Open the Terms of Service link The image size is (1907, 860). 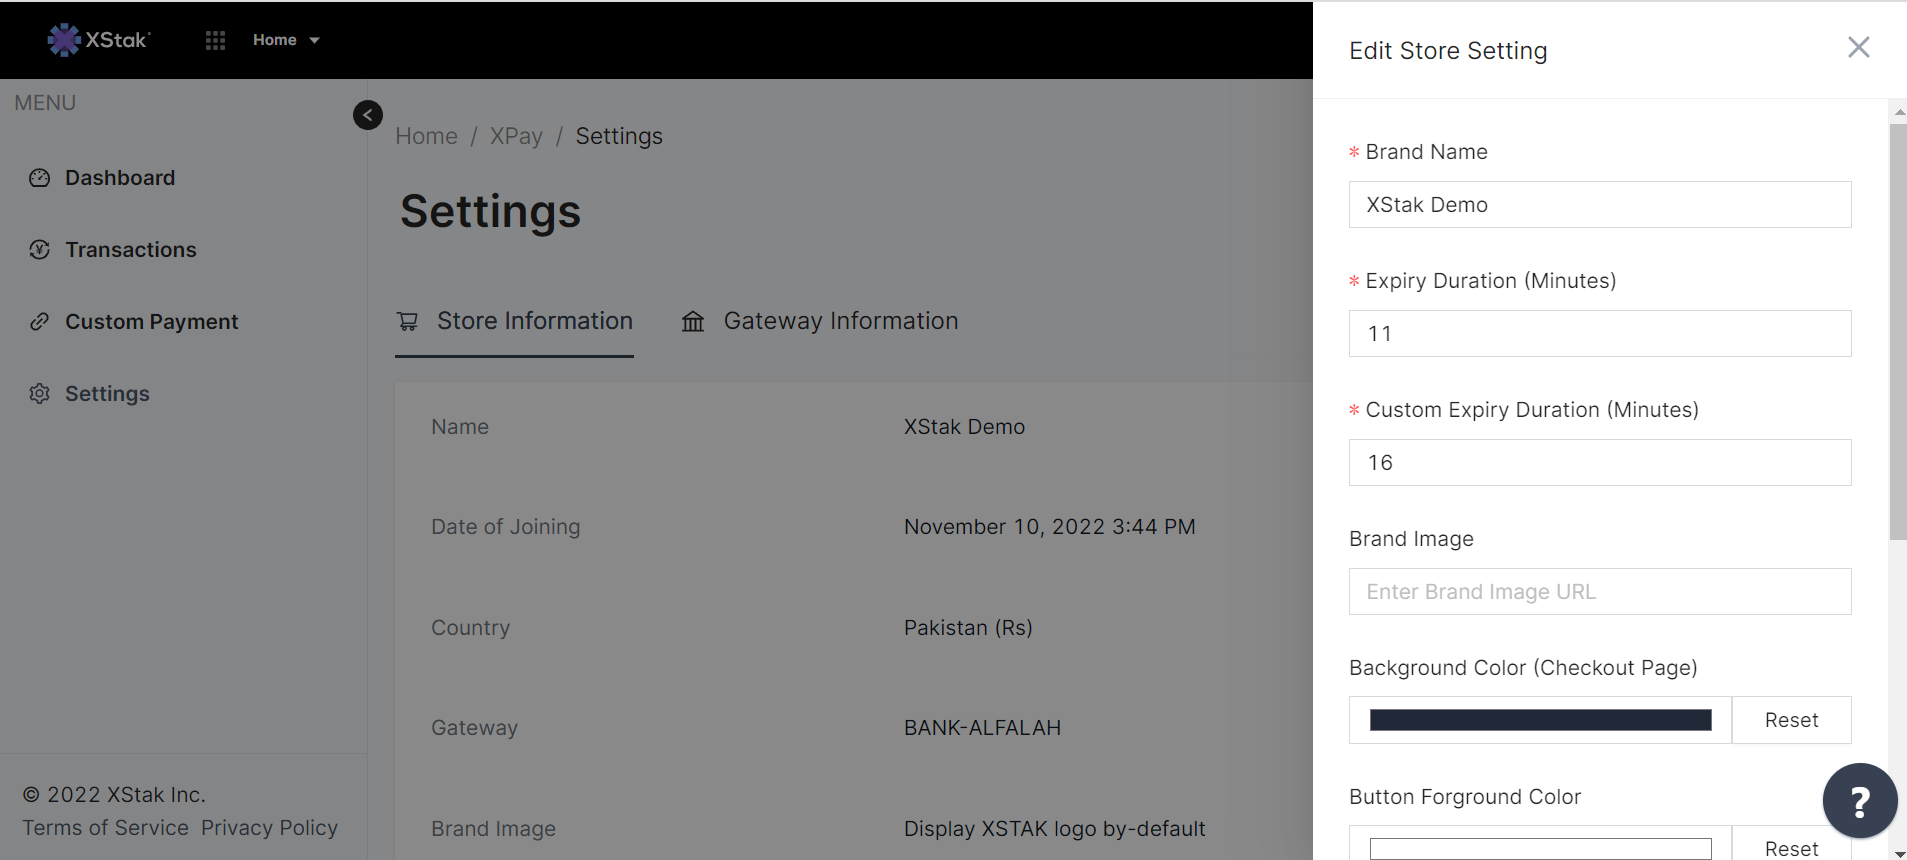pos(106,828)
